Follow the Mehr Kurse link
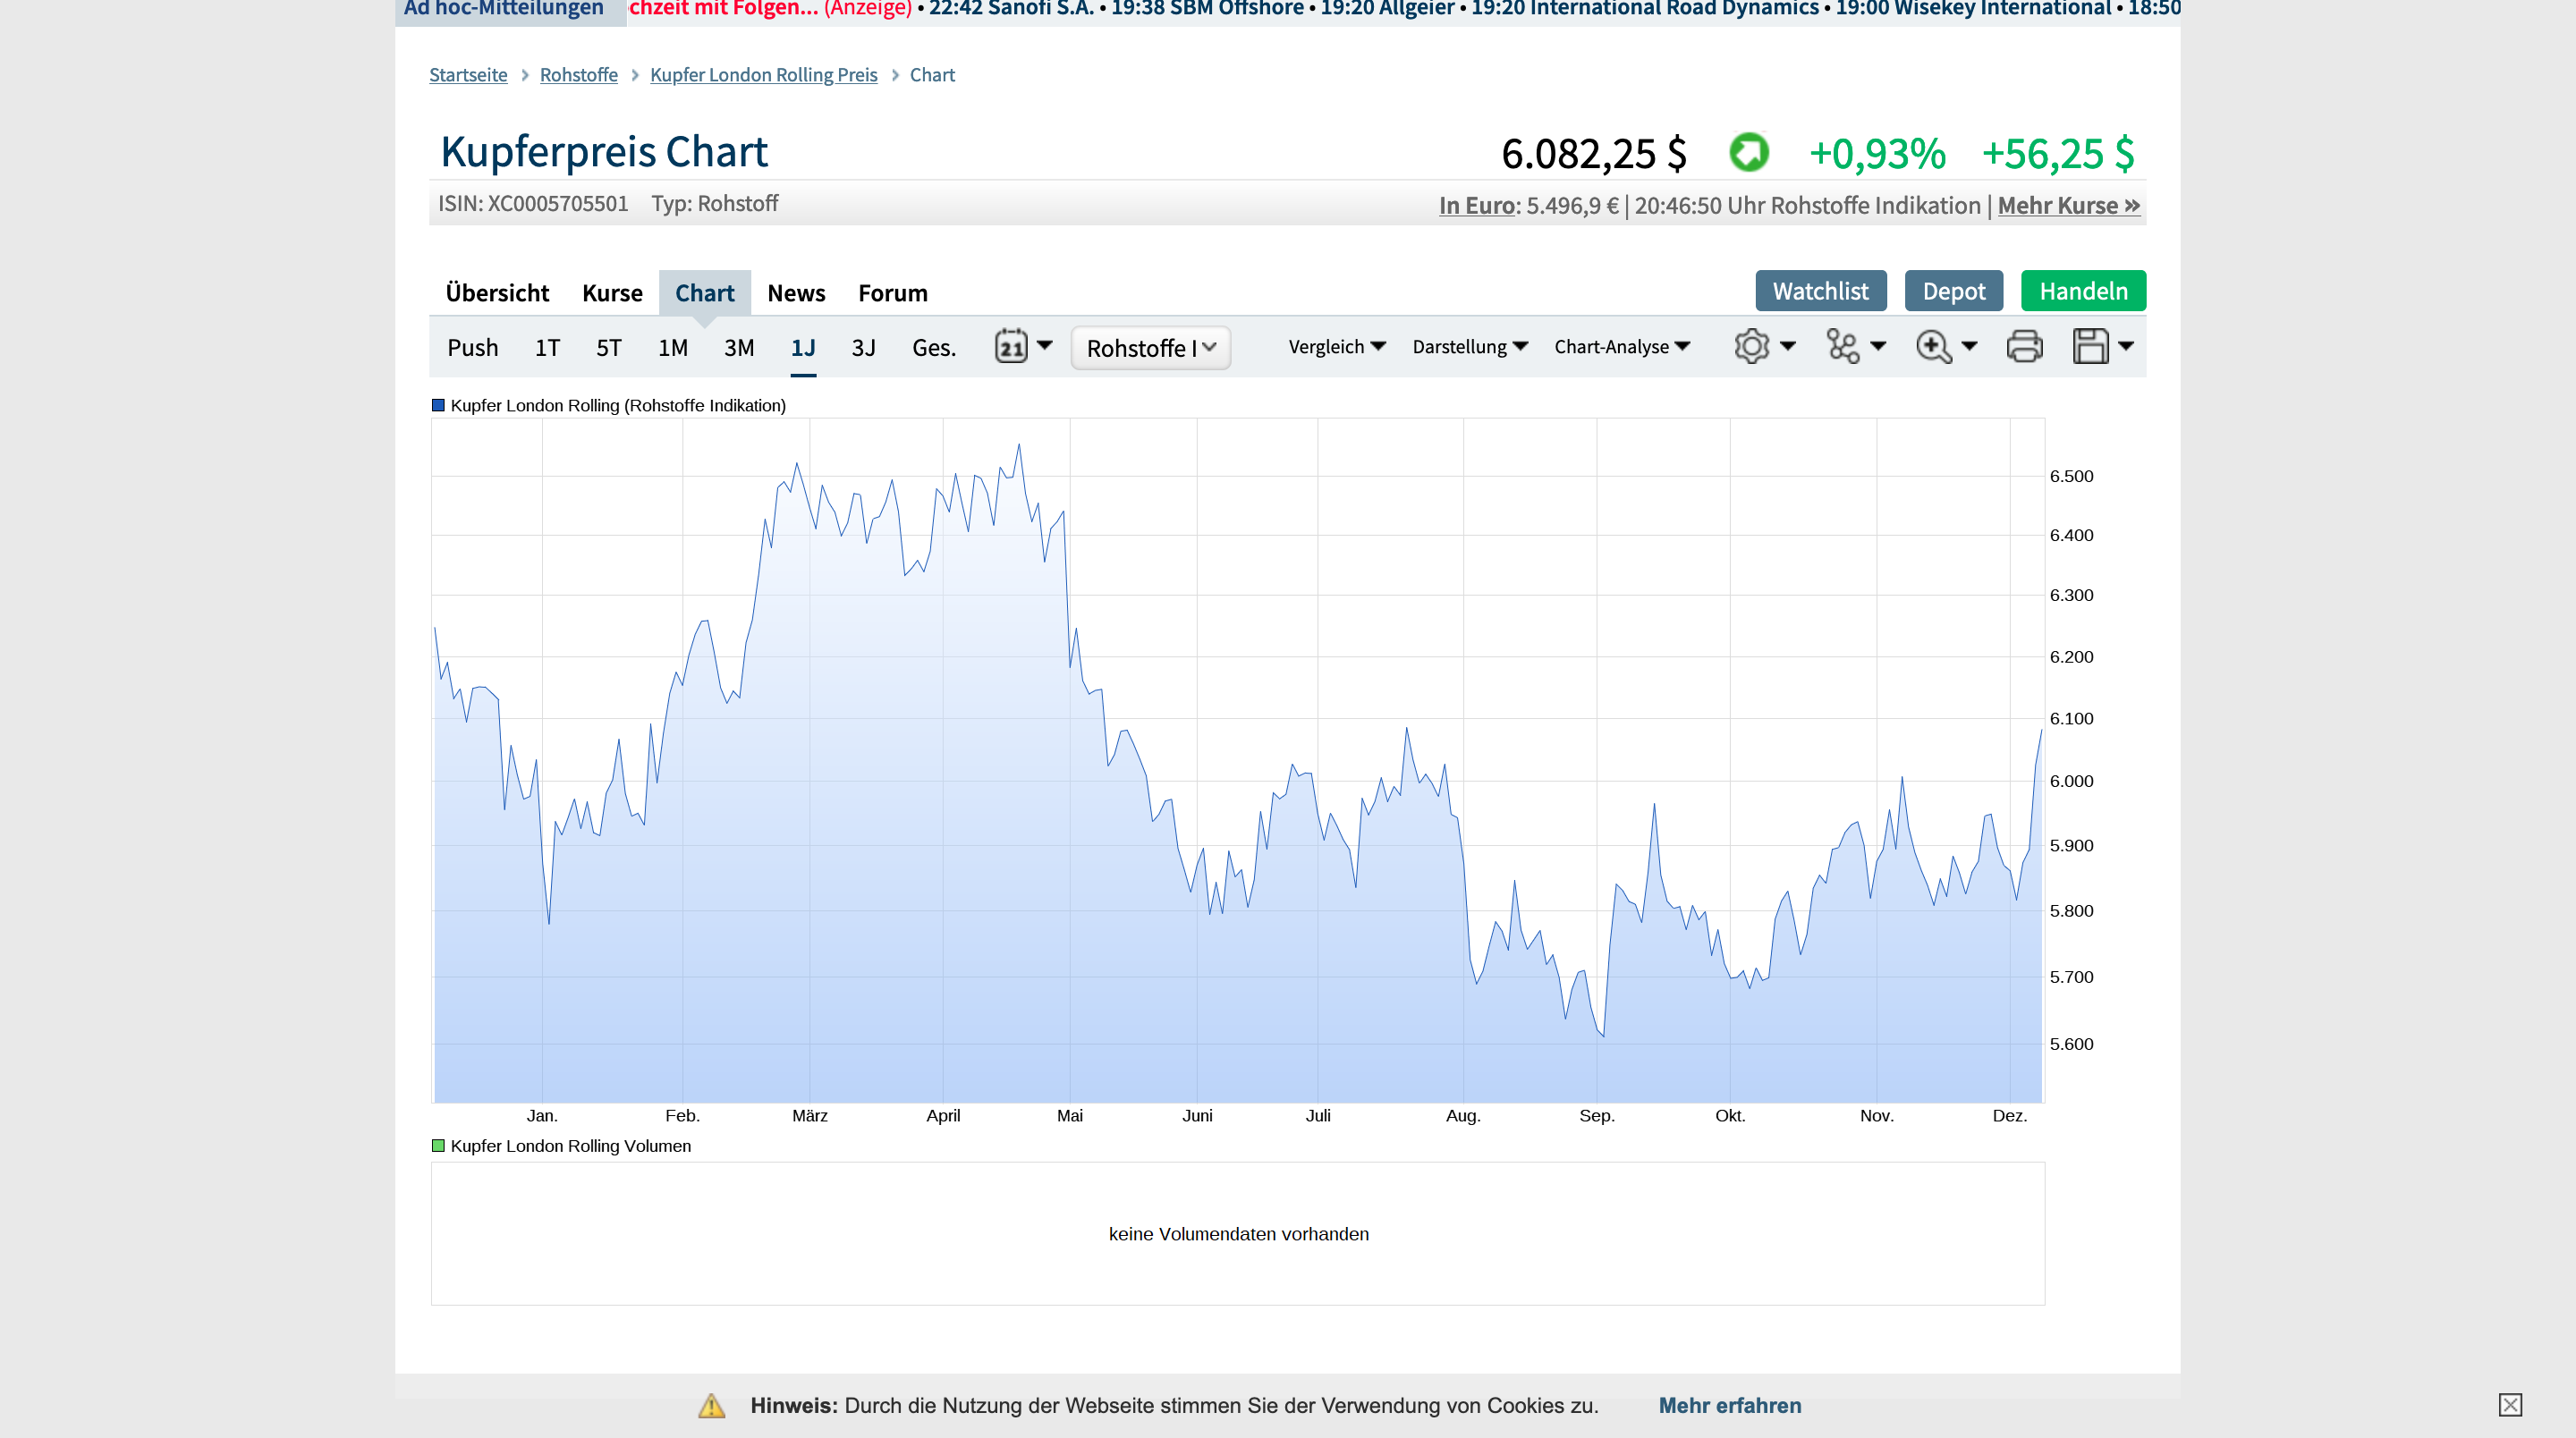The width and height of the screenshot is (2576, 1438). (x=2068, y=205)
